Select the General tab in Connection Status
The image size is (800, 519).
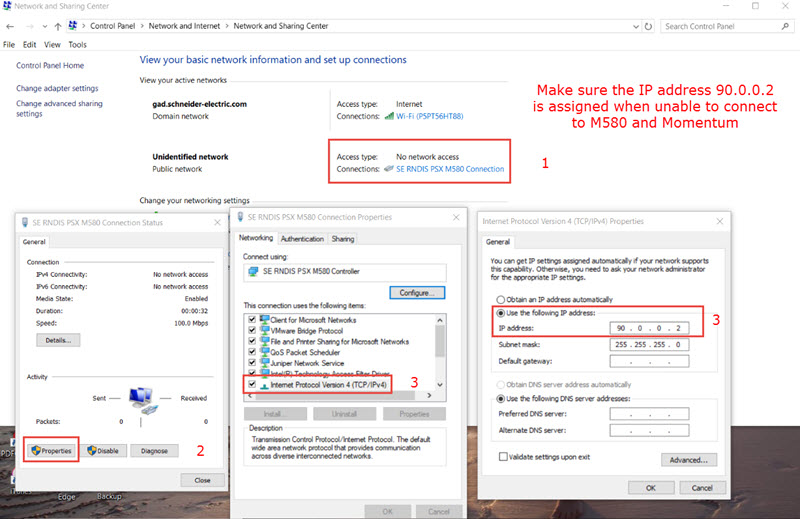coord(34,242)
